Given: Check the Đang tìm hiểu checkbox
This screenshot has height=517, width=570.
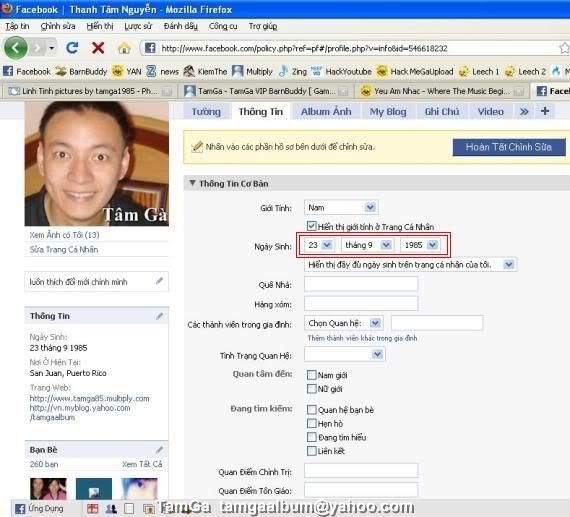Looking at the screenshot, I should (x=312, y=437).
